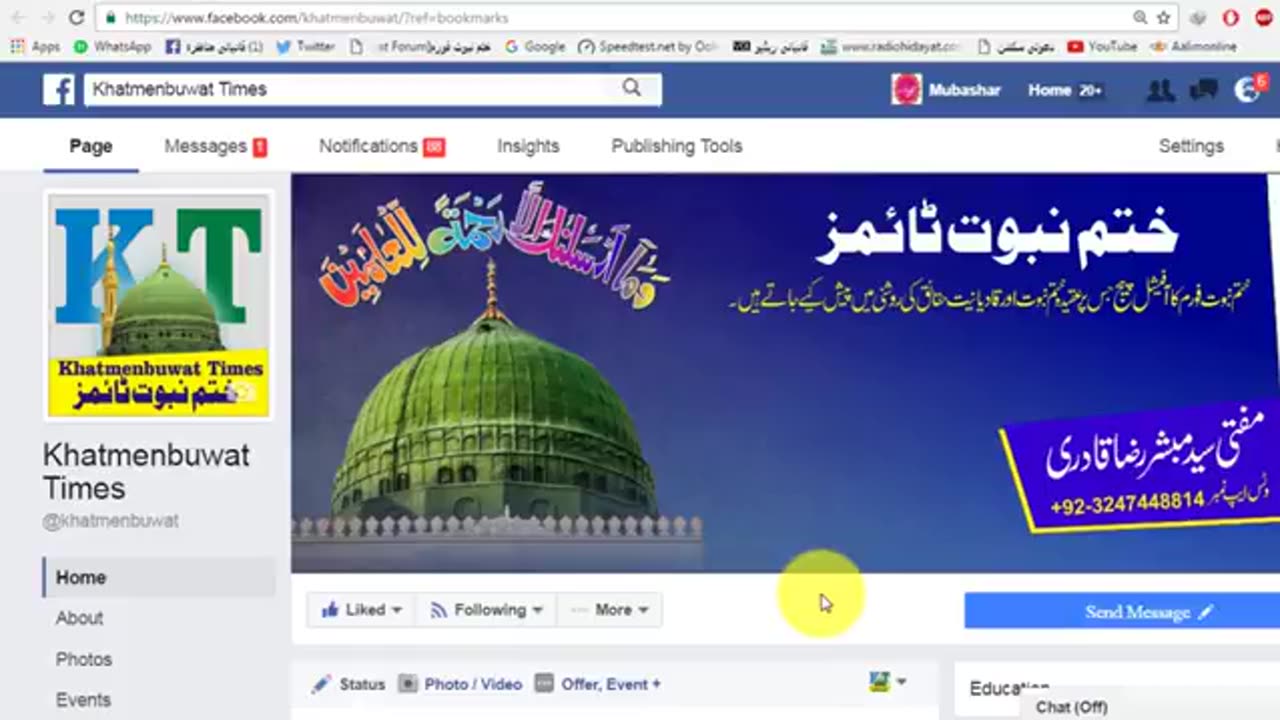The height and width of the screenshot is (720, 1280).
Task: Click the Mubashar profile picture
Action: tap(906, 90)
